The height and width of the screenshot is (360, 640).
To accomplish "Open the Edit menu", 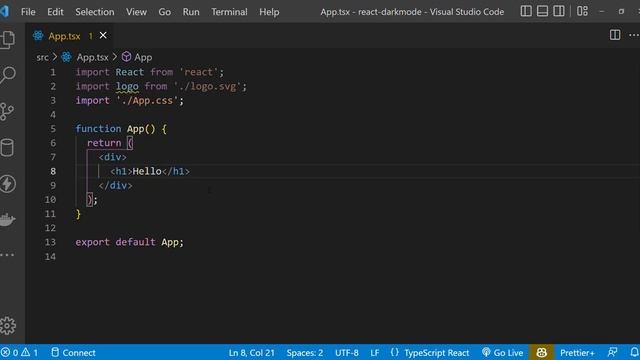I will tap(55, 12).
